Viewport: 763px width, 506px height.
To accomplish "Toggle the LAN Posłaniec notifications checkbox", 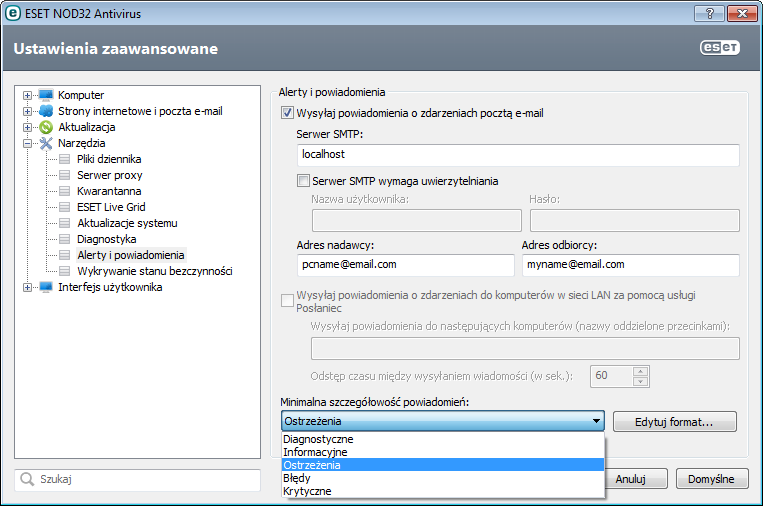I will click(287, 301).
